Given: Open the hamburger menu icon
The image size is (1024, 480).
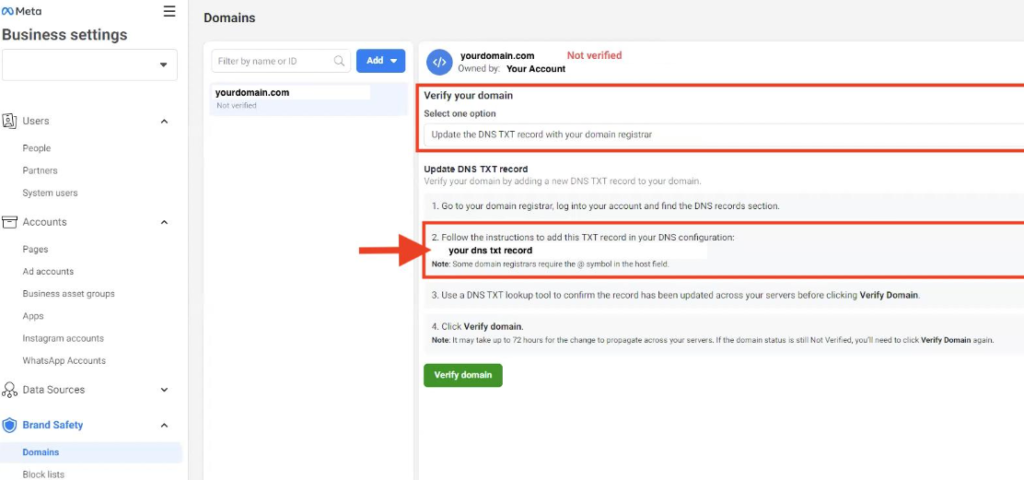Looking at the screenshot, I should click(169, 11).
